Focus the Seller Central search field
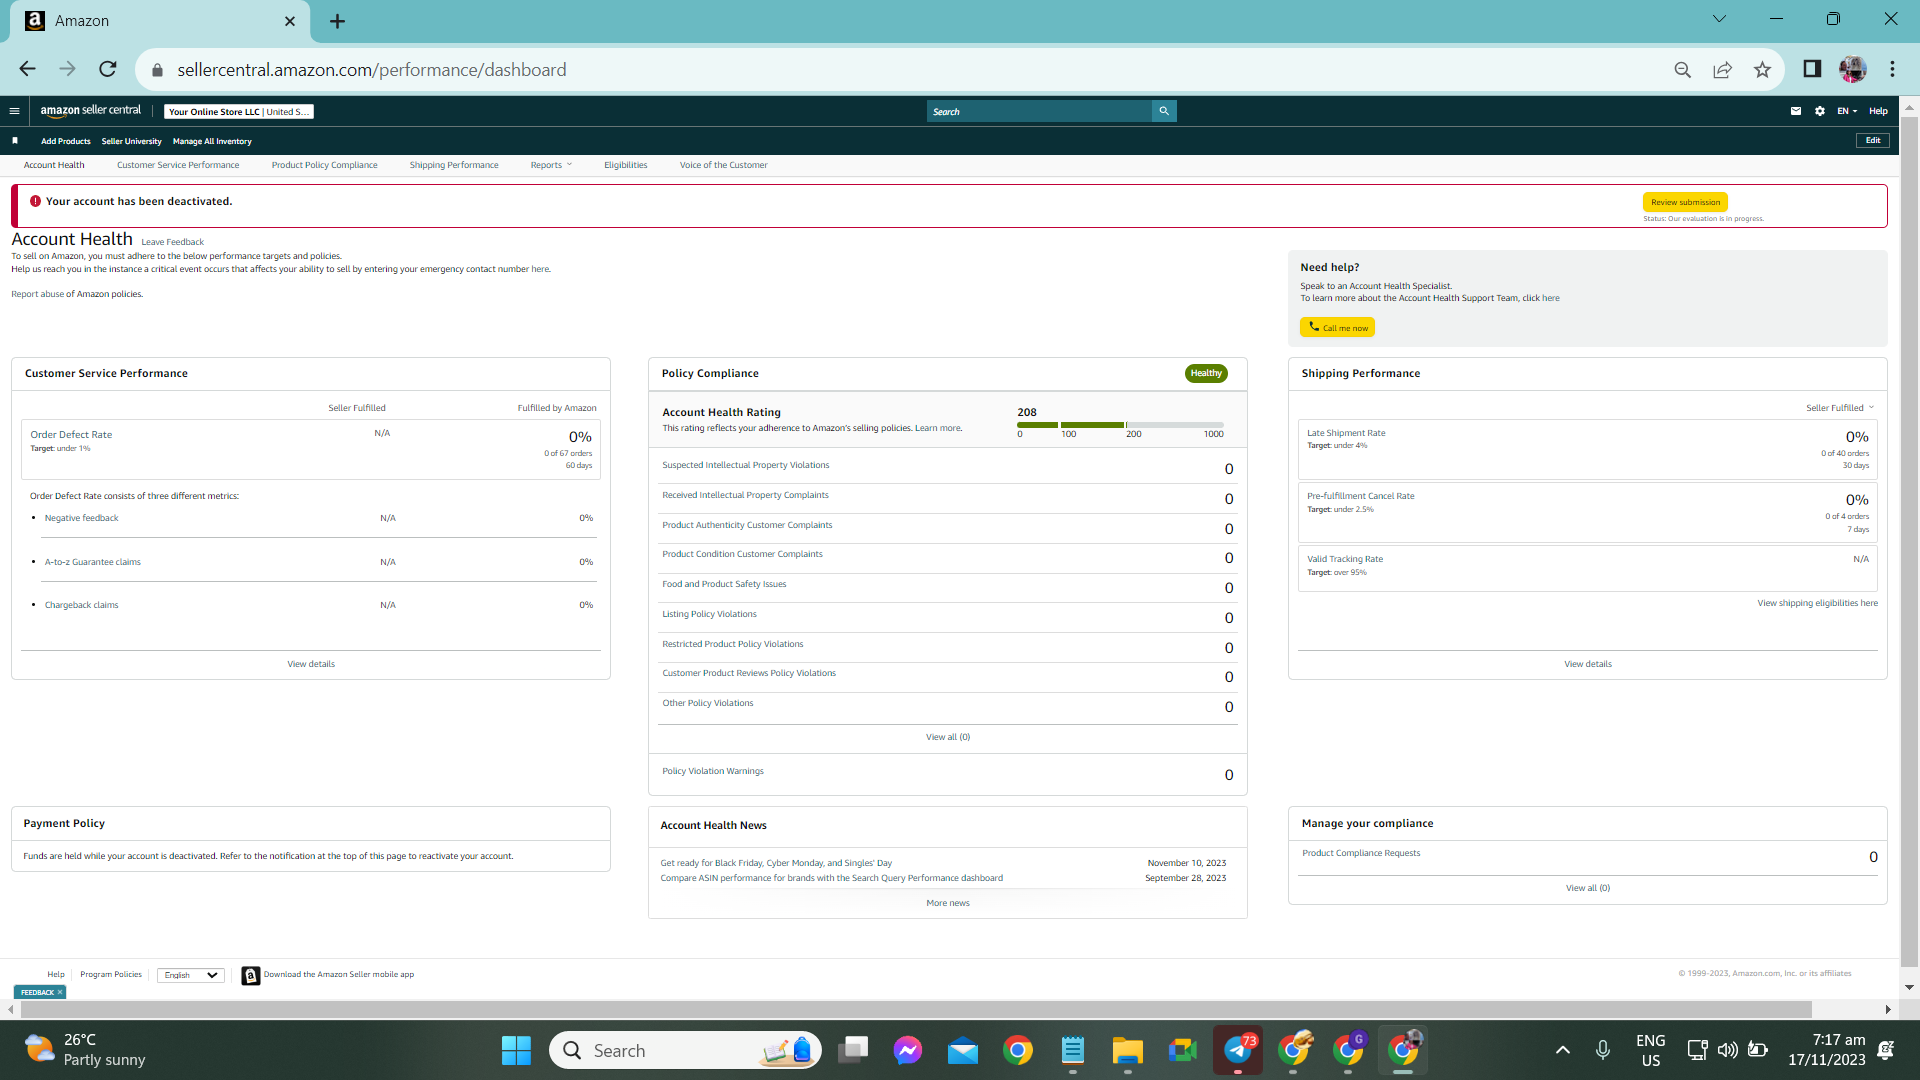The height and width of the screenshot is (1080, 1920). 1040,111
